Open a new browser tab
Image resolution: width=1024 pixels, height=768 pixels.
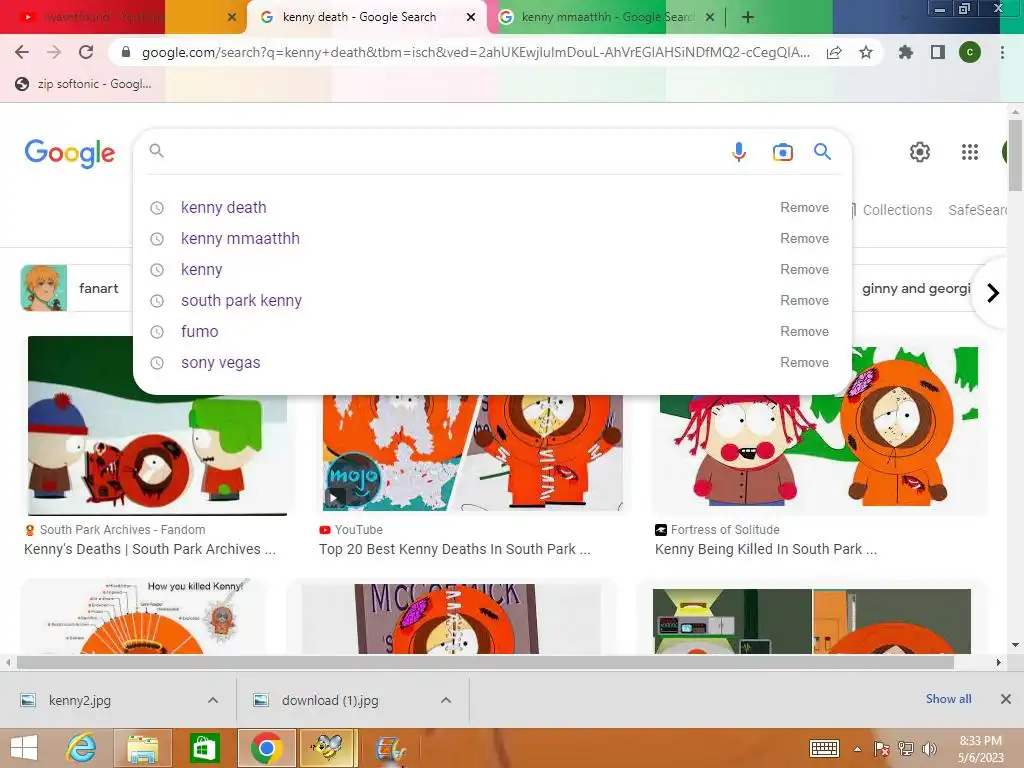coord(748,18)
